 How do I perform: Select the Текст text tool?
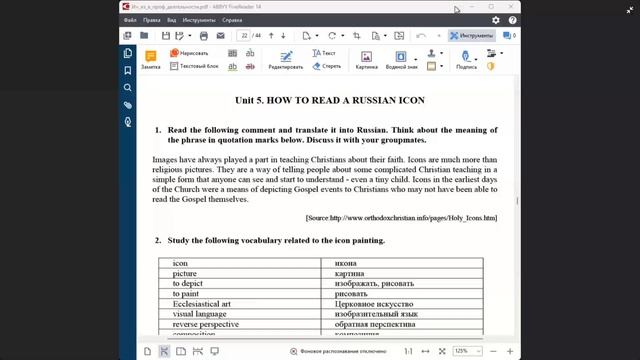point(324,53)
